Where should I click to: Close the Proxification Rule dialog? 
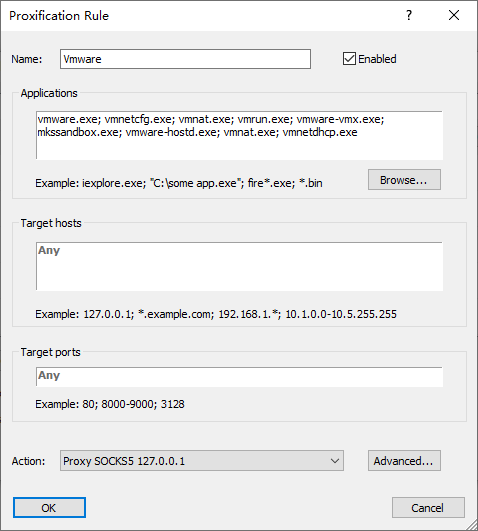(454, 15)
